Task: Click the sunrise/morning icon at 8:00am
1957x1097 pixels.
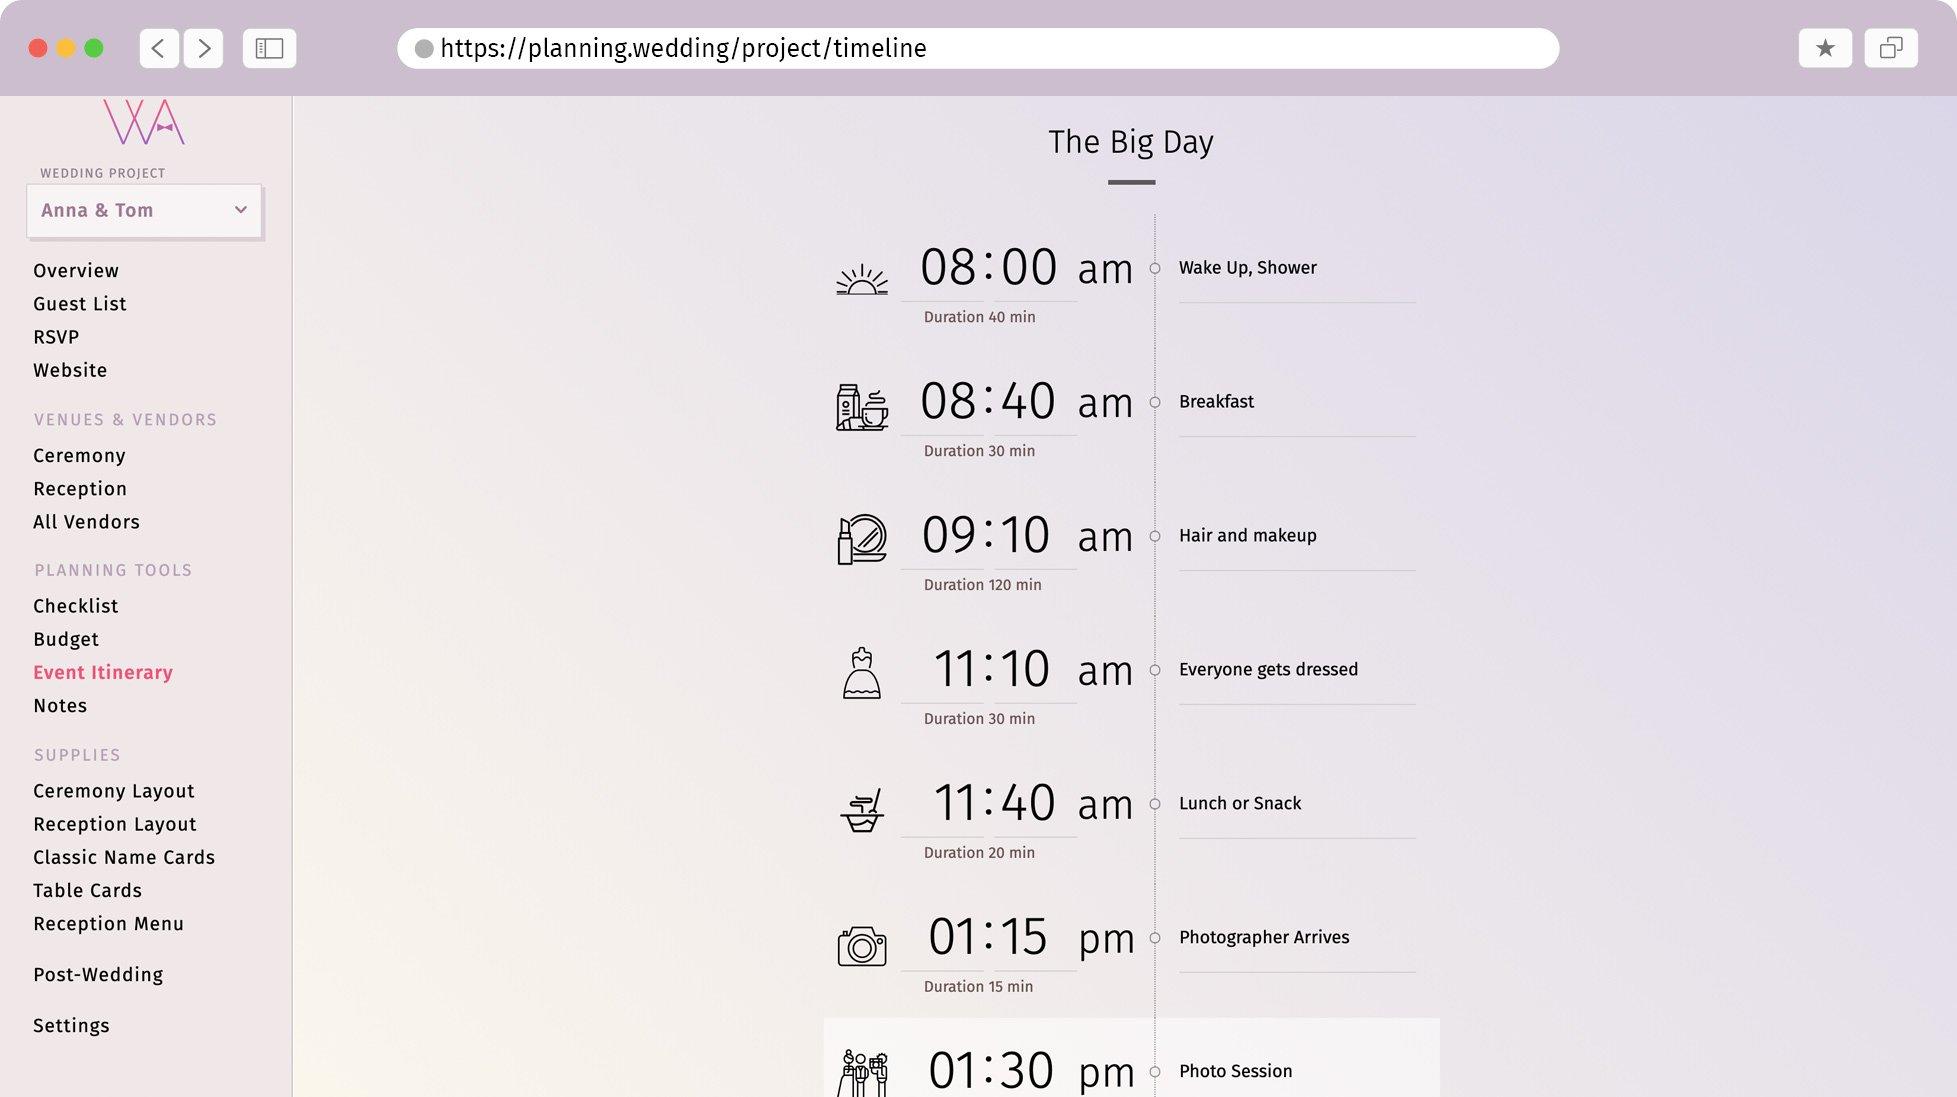Action: pos(860,278)
